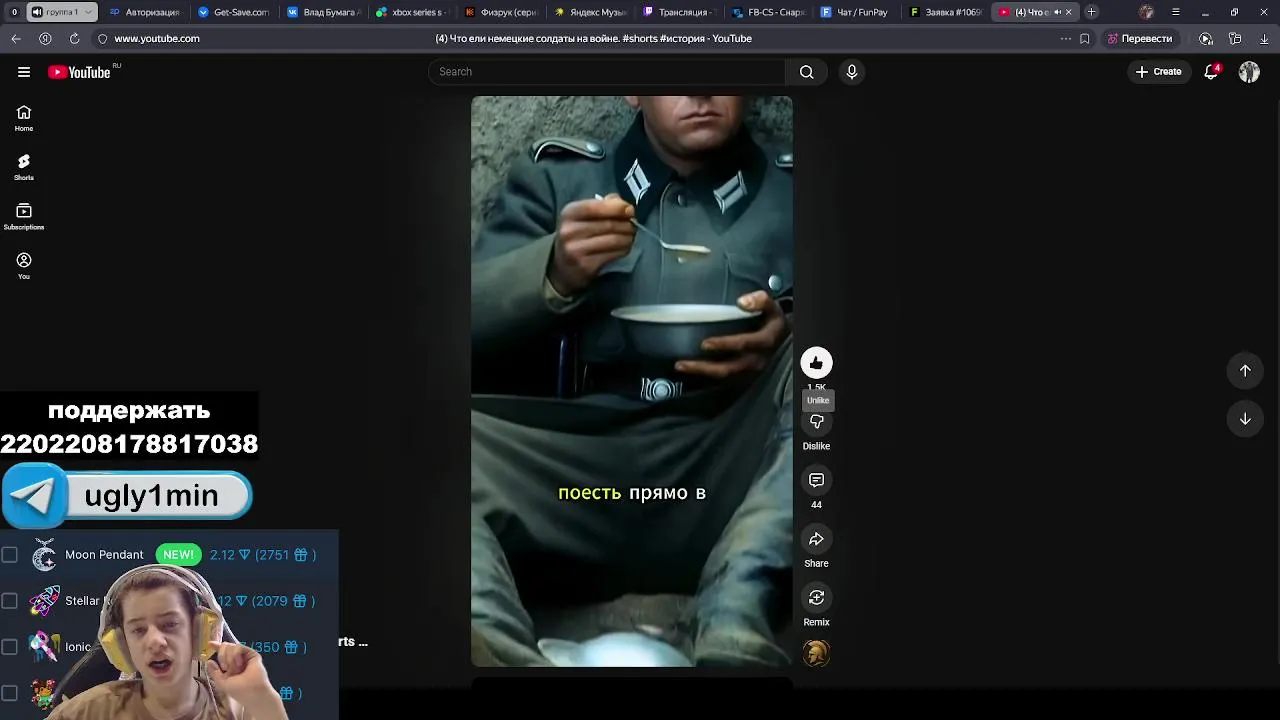Image resolution: width=1280 pixels, height=720 pixels.
Task: Click the 2.12 (2751) price text
Action: [263, 555]
